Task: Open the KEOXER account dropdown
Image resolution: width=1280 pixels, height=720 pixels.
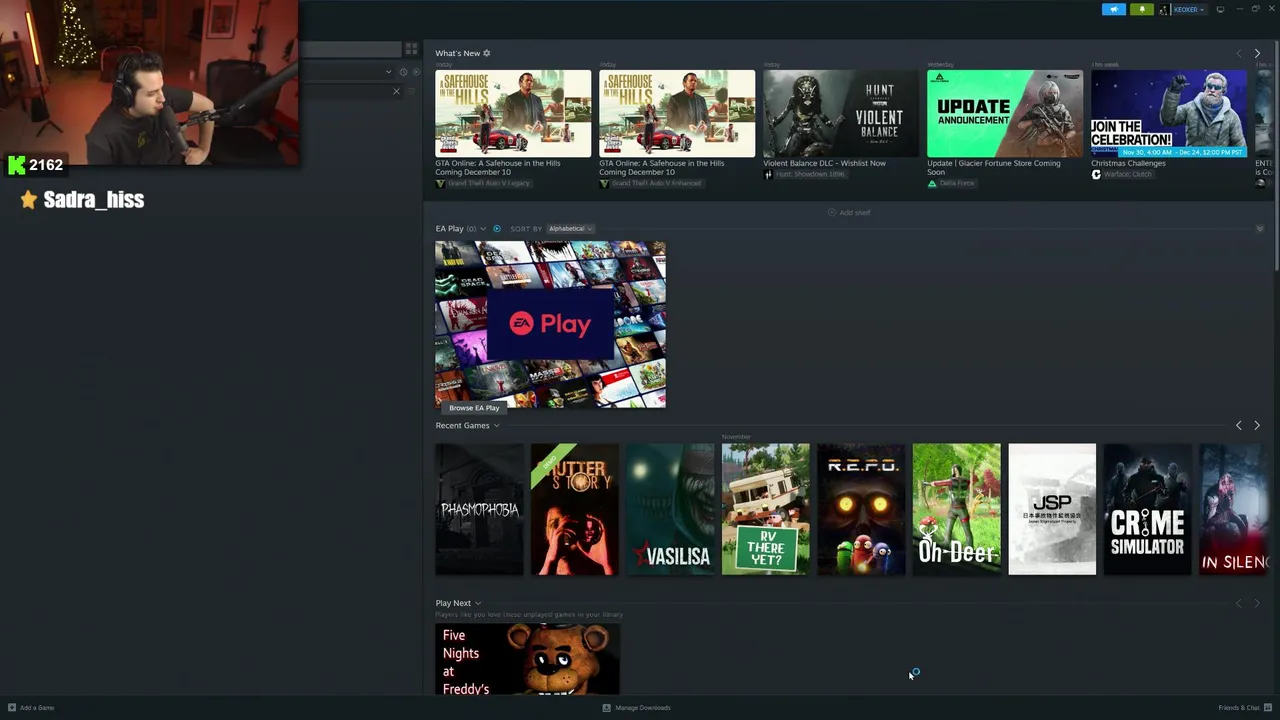Action: [x=1188, y=9]
